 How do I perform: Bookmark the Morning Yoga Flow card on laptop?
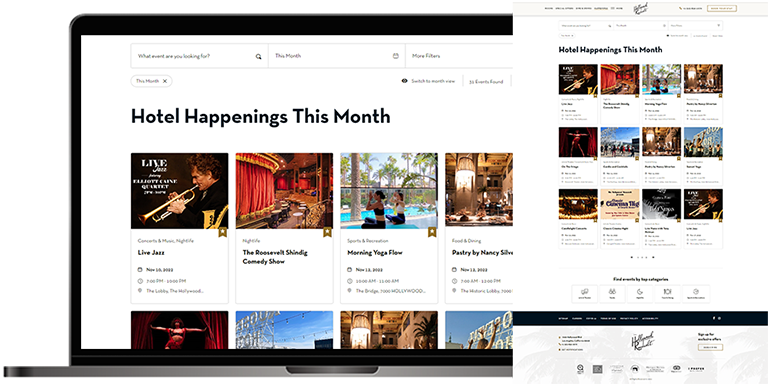tap(432, 232)
